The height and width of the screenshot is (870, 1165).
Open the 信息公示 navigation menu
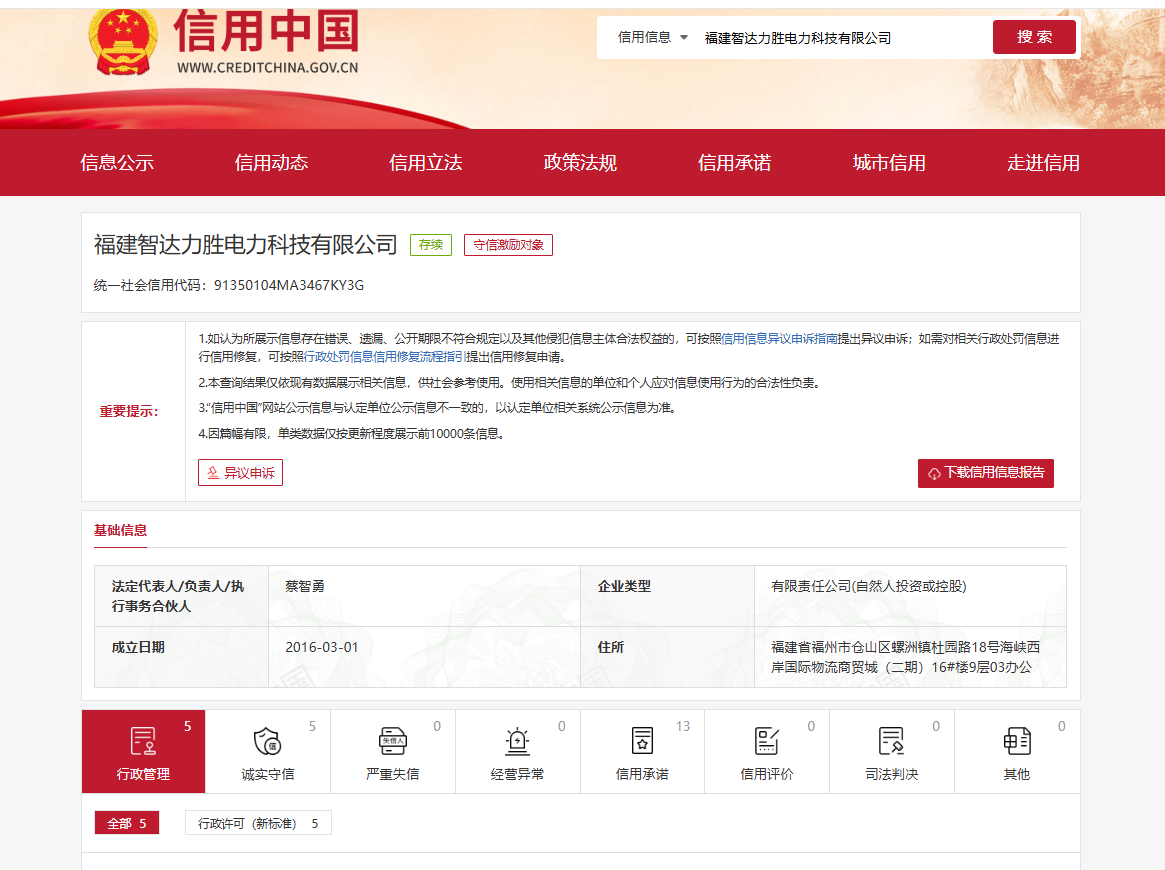(x=117, y=163)
